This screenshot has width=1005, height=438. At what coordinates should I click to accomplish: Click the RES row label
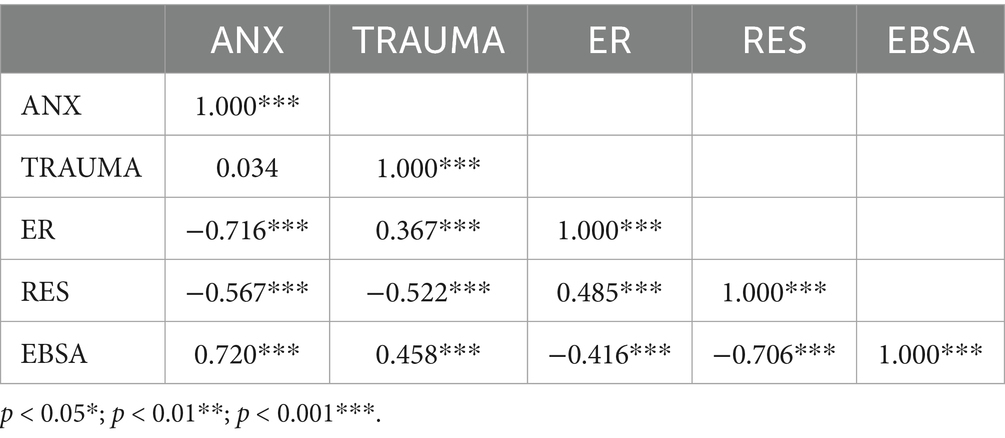point(40,290)
